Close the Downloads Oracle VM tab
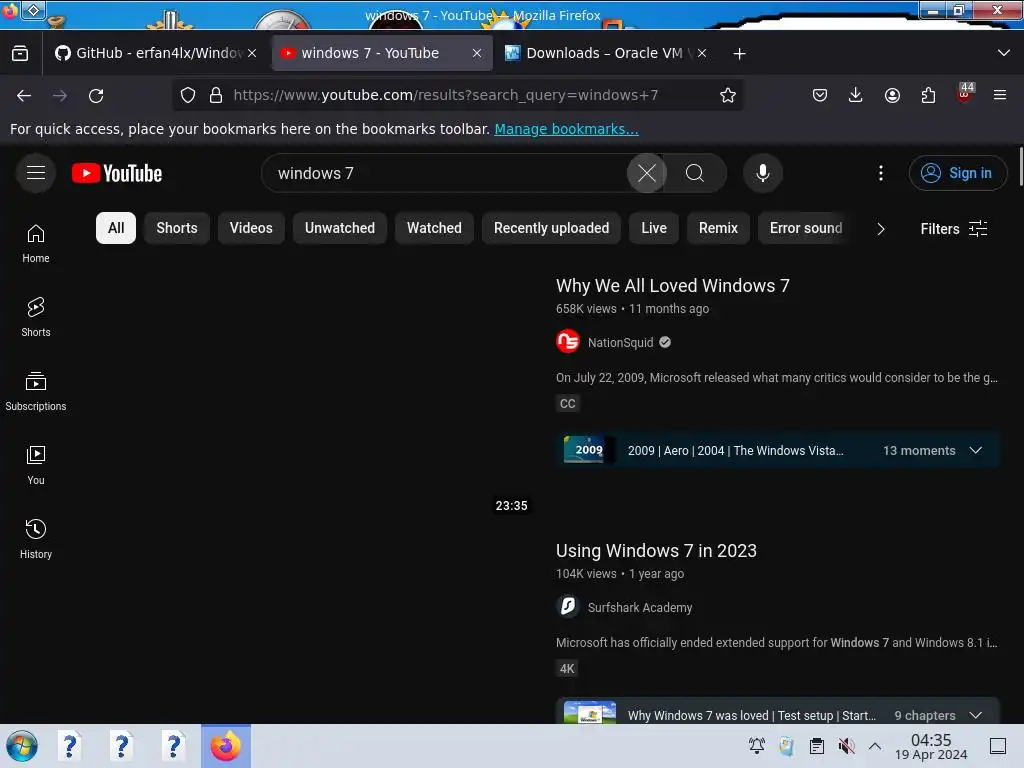Screen dimensions: 1024x768 702,53
